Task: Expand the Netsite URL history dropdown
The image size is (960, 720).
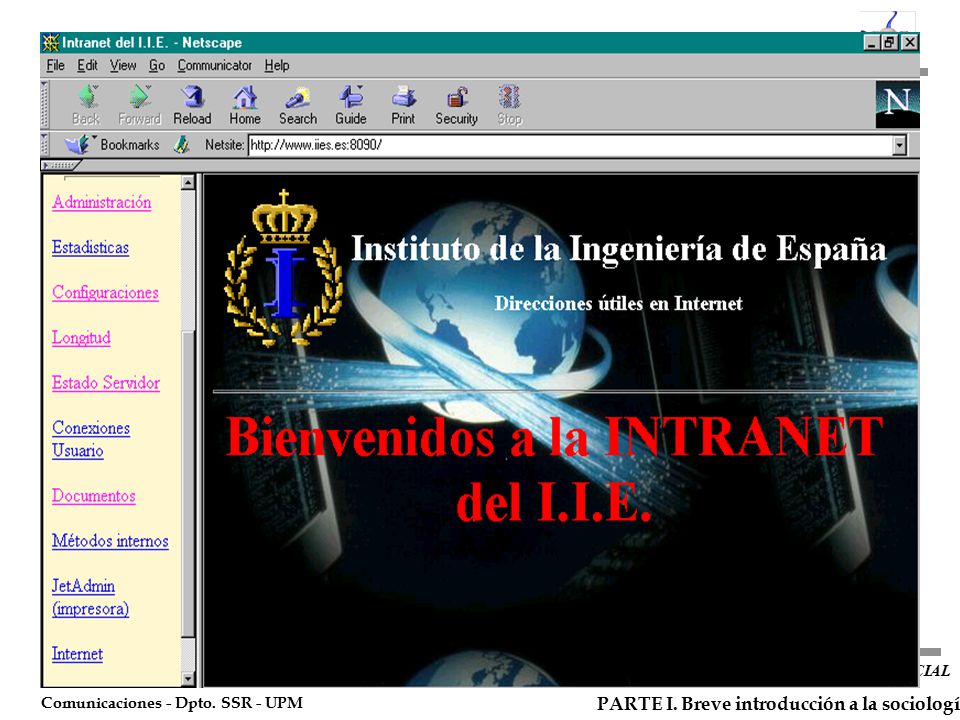Action: tap(899, 146)
